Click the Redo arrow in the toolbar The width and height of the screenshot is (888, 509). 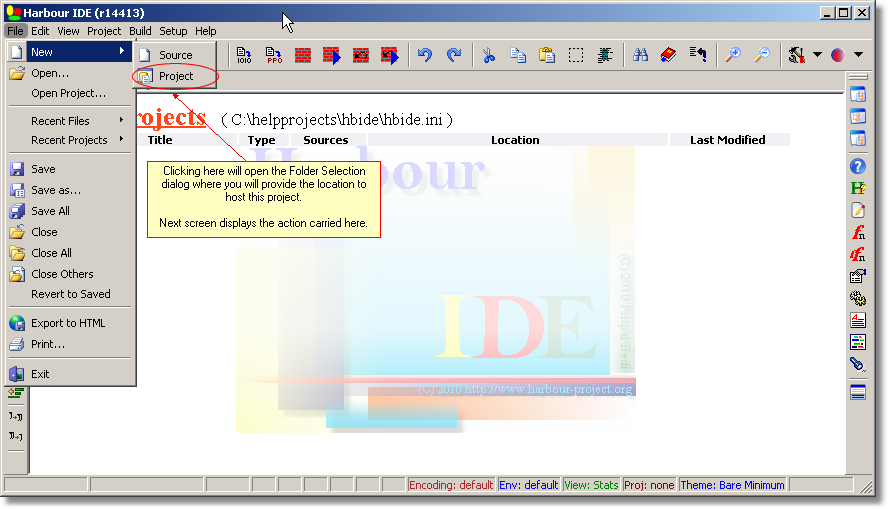(x=454, y=55)
